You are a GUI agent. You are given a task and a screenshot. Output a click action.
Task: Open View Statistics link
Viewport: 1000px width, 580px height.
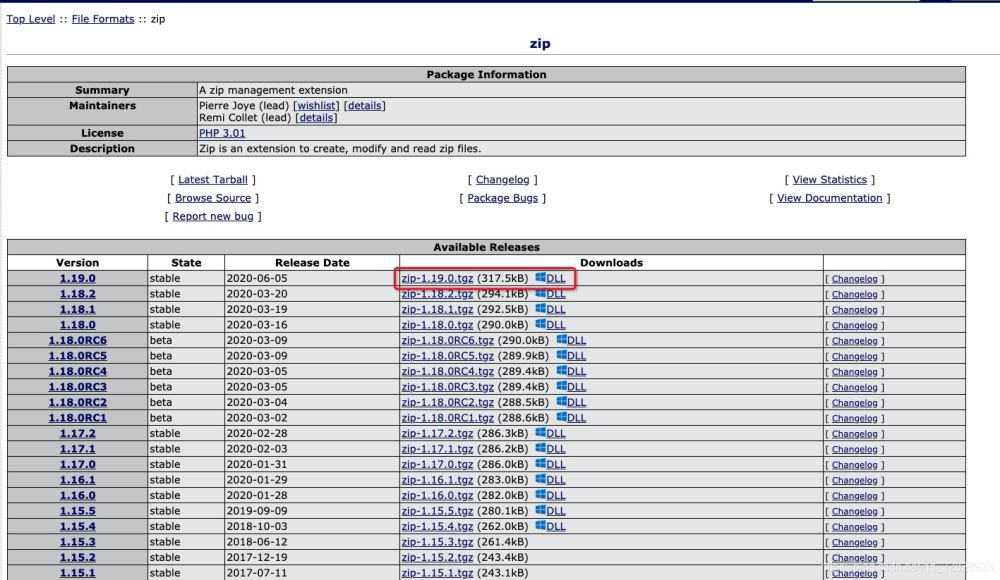coord(829,180)
